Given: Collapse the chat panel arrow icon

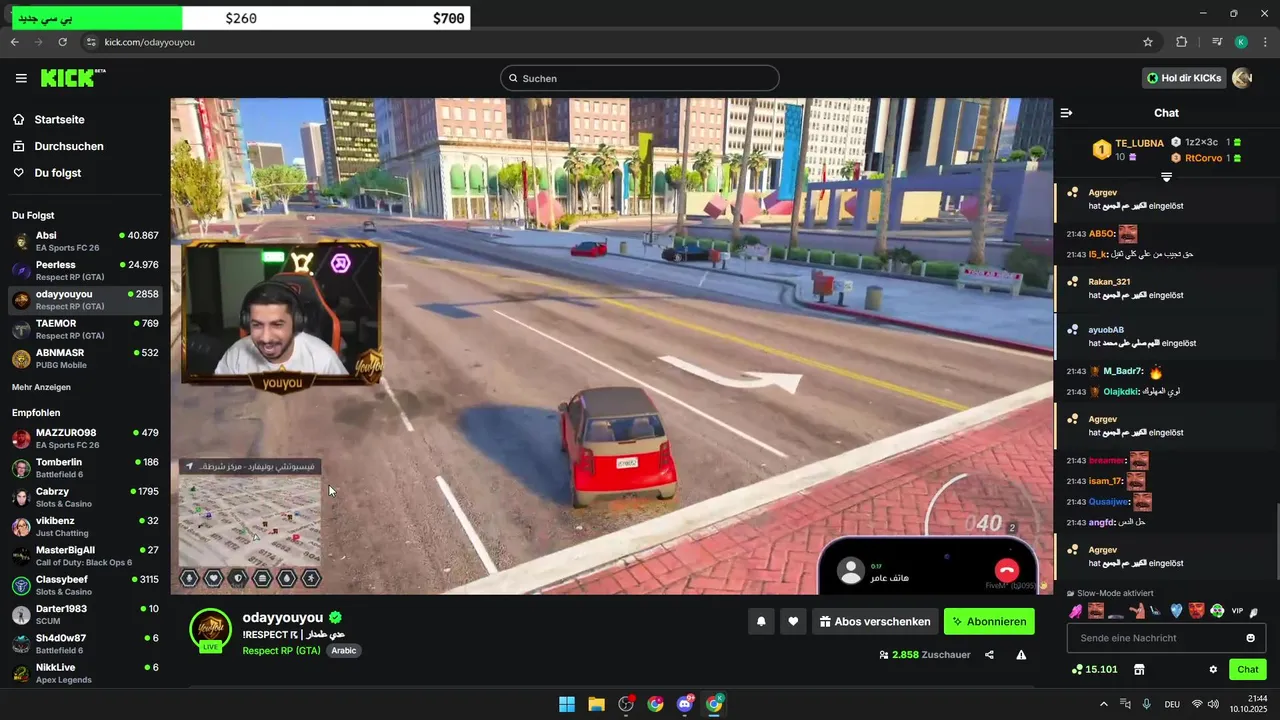Looking at the screenshot, I should click(x=1066, y=113).
